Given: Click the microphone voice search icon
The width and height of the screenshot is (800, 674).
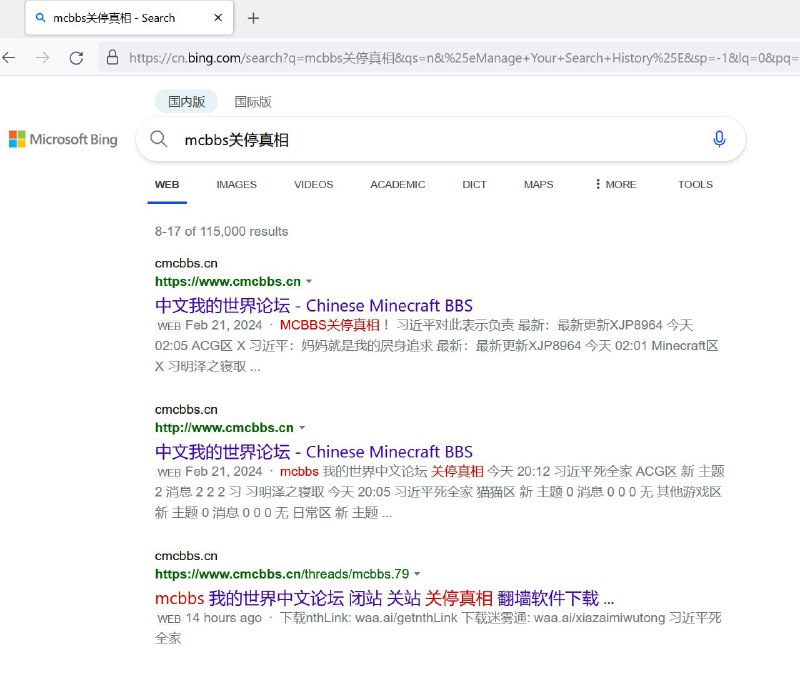Looking at the screenshot, I should tap(719, 140).
